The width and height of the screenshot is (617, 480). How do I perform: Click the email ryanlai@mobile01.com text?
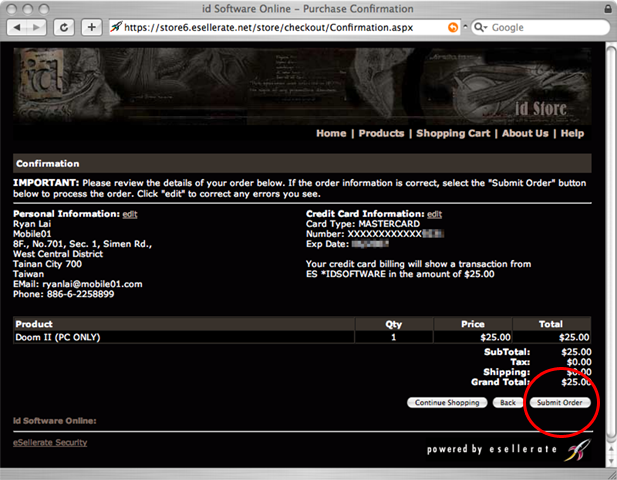click(x=92, y=284)
